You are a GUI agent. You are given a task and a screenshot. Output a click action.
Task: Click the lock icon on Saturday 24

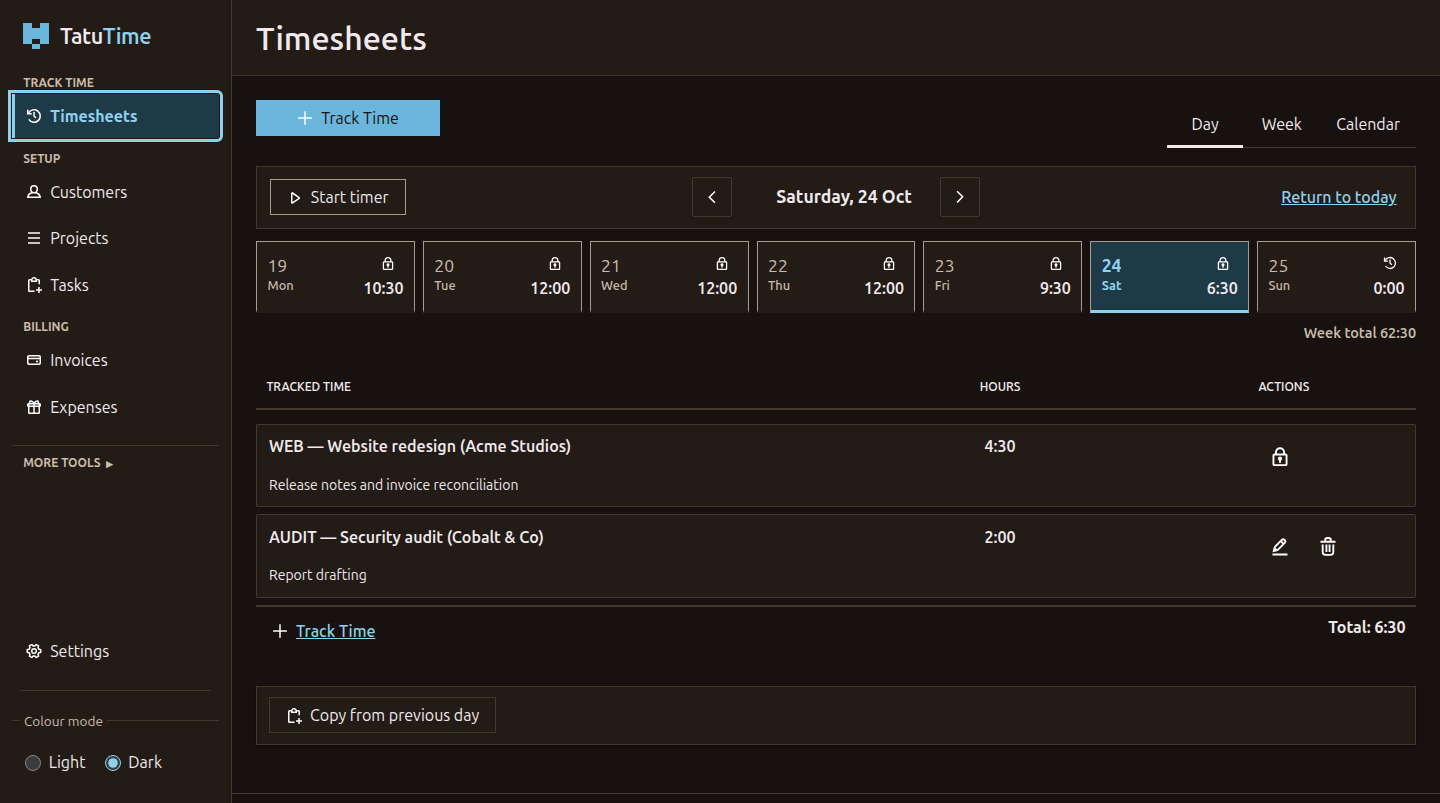point(1222,264)
